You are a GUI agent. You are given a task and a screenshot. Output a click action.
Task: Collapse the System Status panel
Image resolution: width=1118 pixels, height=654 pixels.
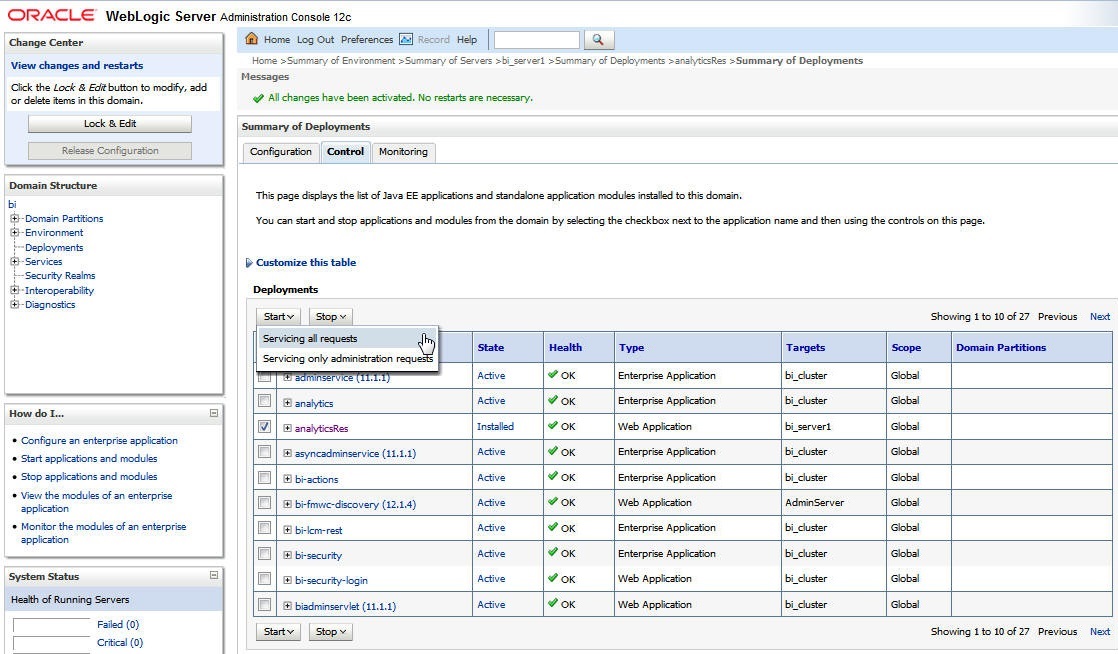(214, 575)
